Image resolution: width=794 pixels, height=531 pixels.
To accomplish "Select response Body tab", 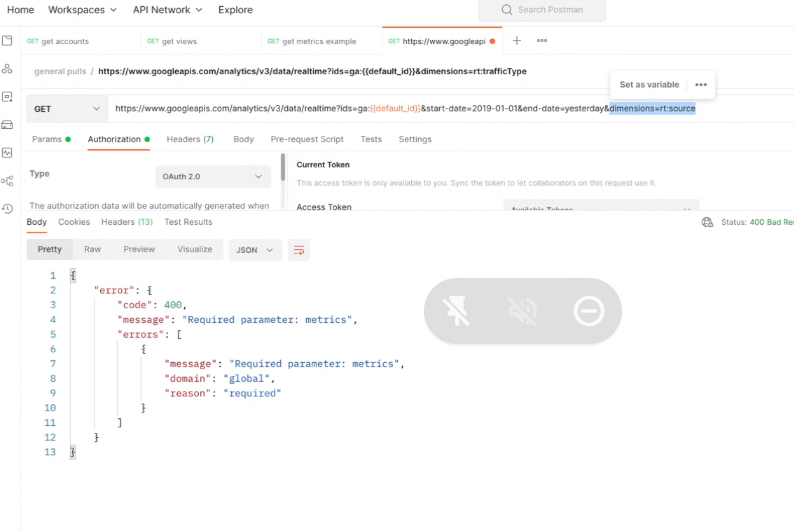I will coord(36,222).
